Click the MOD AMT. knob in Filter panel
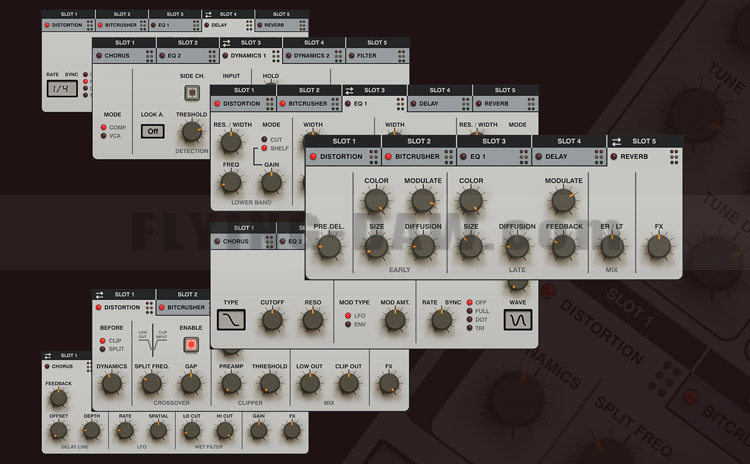The image size is (750, 464). click(395, 321)
